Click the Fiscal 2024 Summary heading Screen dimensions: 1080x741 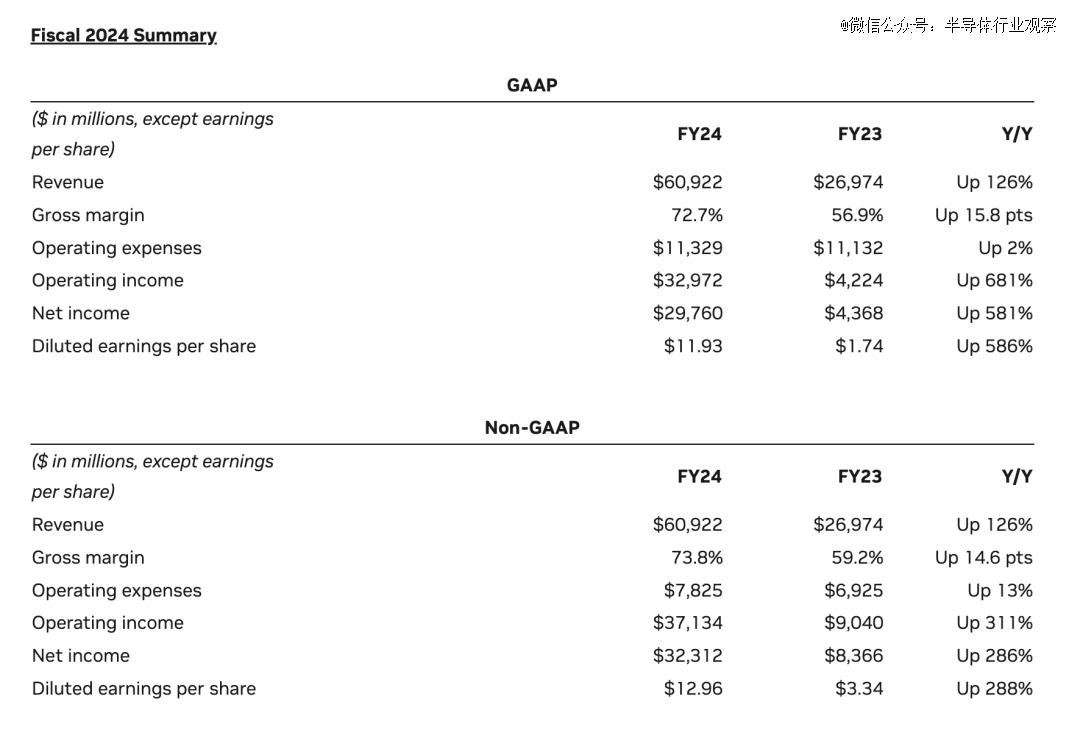point(124,35)
